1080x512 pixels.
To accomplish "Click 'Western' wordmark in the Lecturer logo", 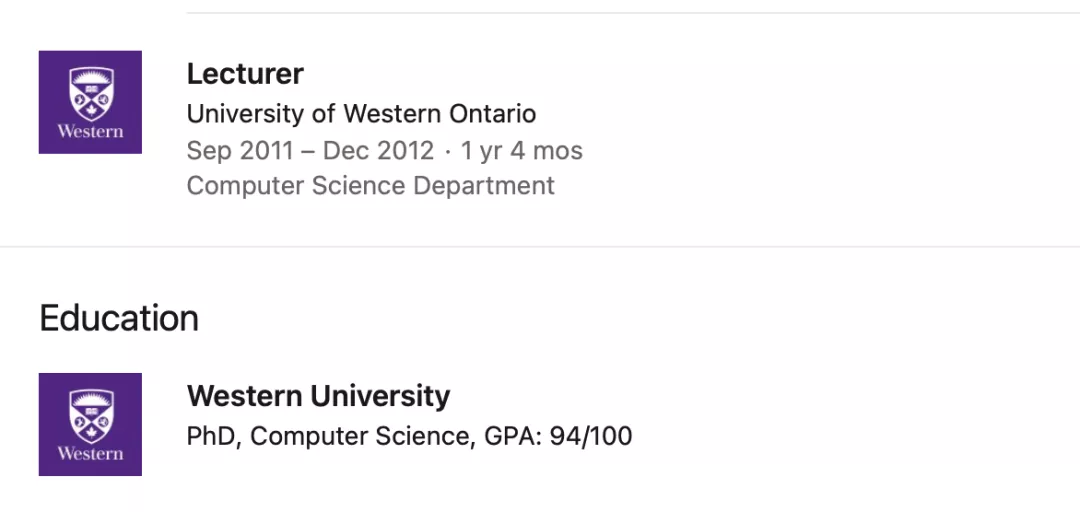I will [90, 131].
